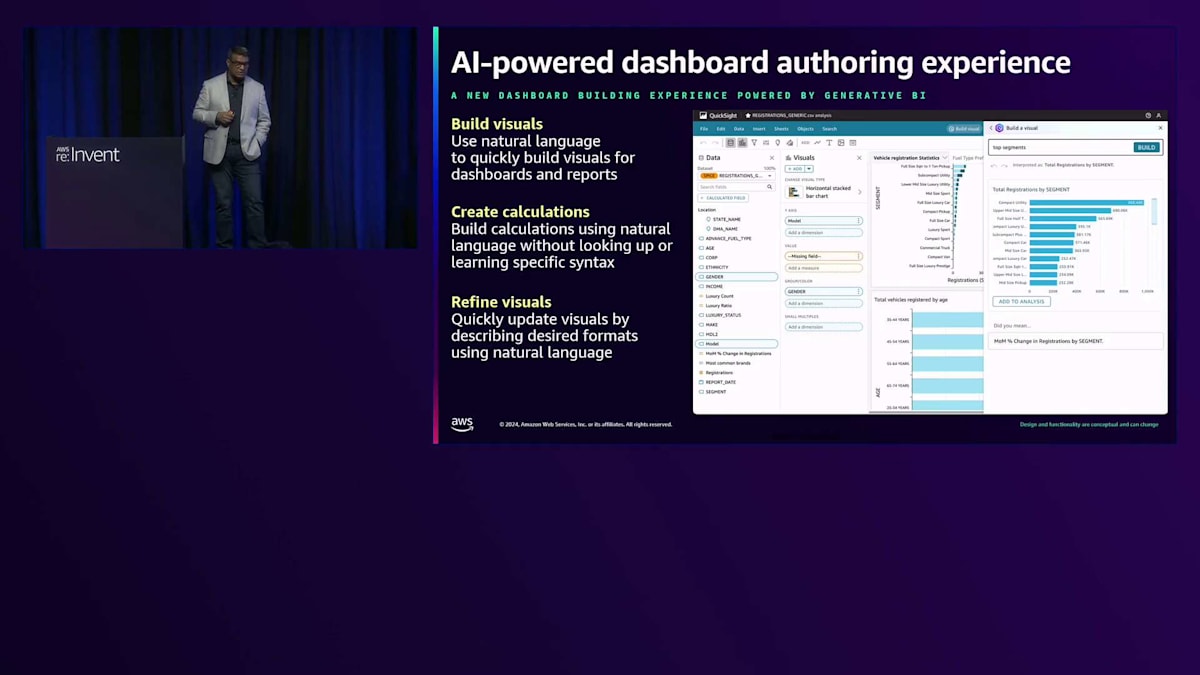Click the themes paint icon
The height and width of the screenshot is (675, 1200).
(x=790, y=143)
